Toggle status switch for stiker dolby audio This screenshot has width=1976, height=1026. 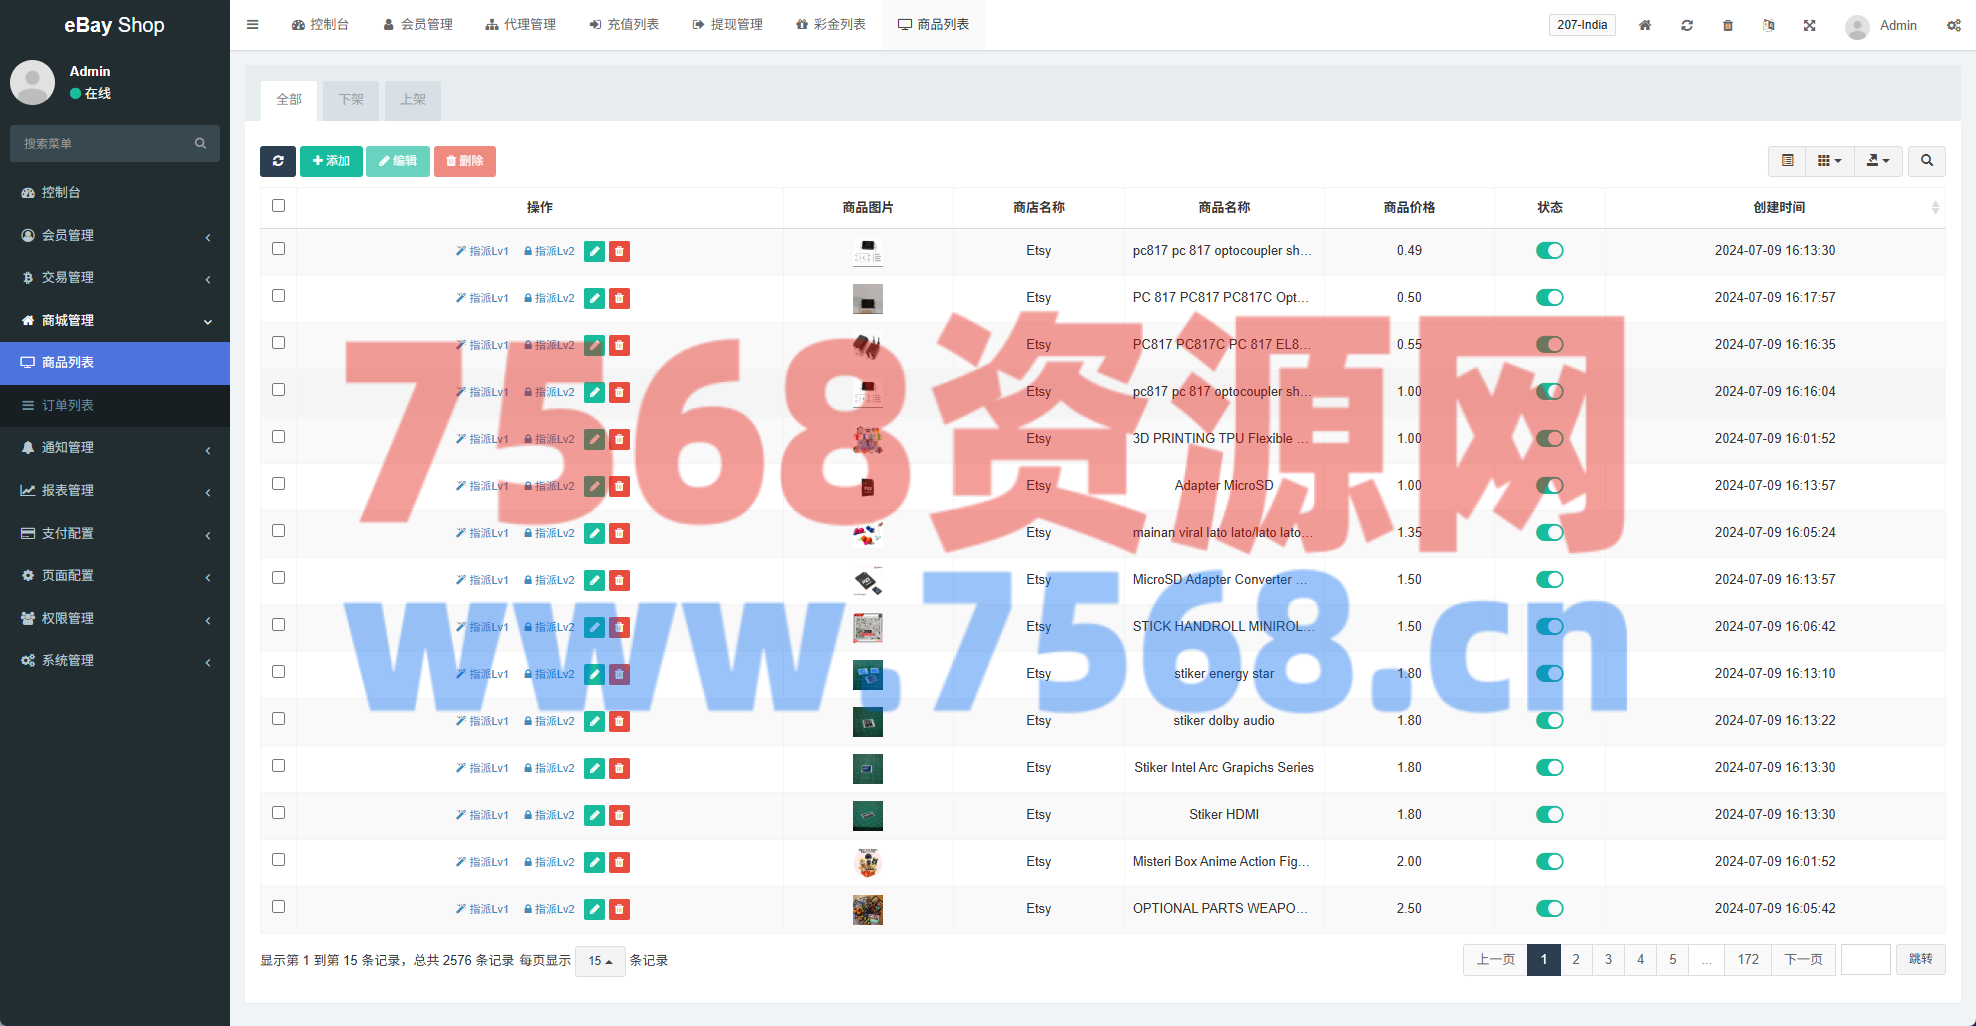click(1549, 721)
